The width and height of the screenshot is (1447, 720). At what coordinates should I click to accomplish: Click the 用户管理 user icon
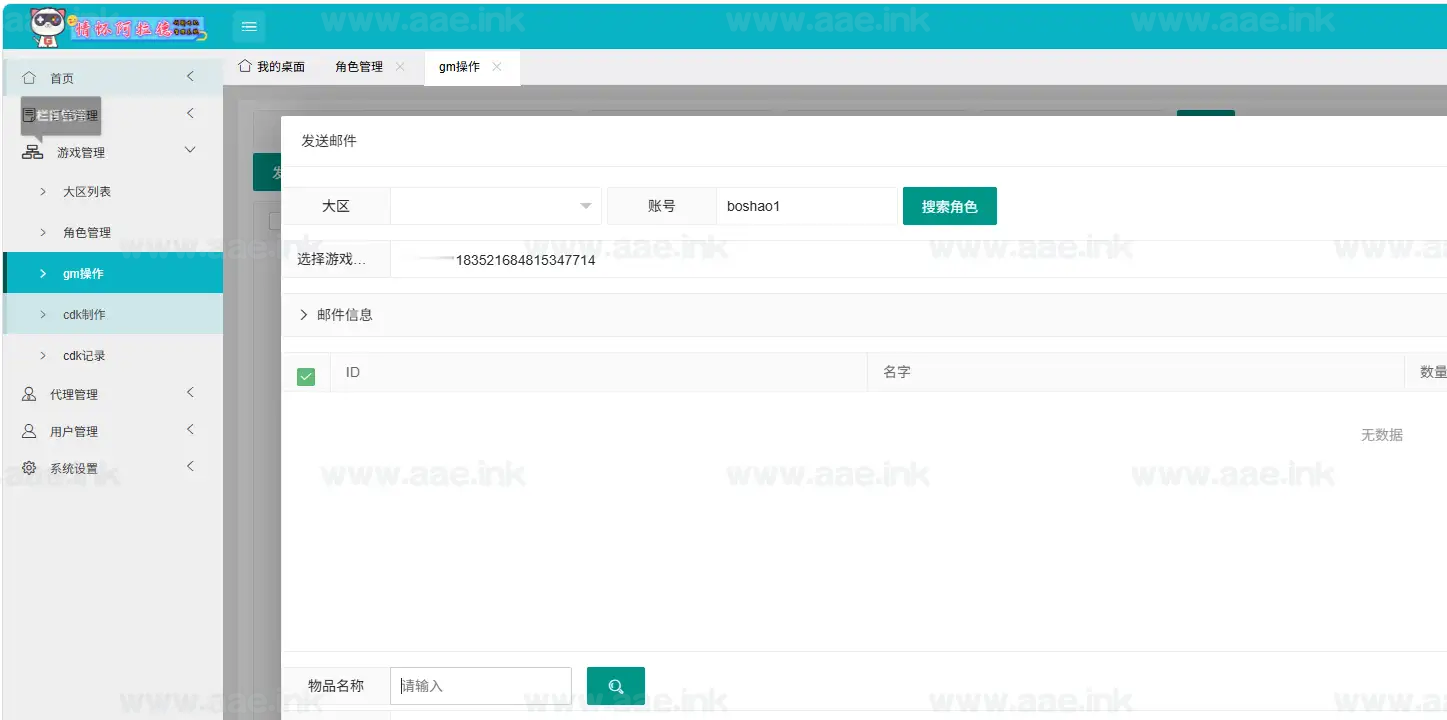point(29,431)
